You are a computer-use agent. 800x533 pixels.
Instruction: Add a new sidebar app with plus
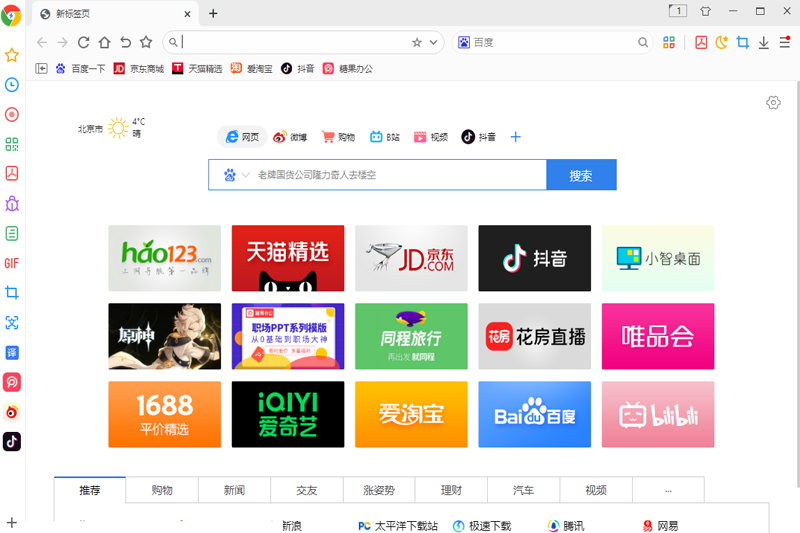coord(12,523)
